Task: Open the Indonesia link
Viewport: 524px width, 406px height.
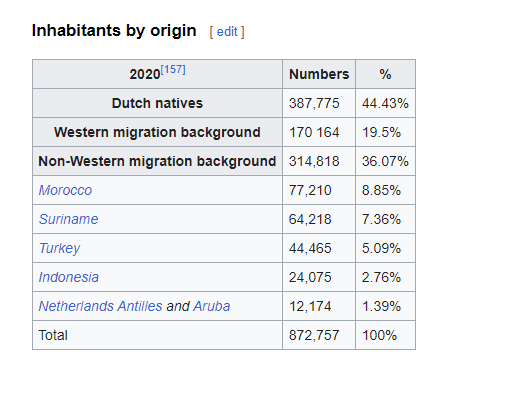Action: 69,277
